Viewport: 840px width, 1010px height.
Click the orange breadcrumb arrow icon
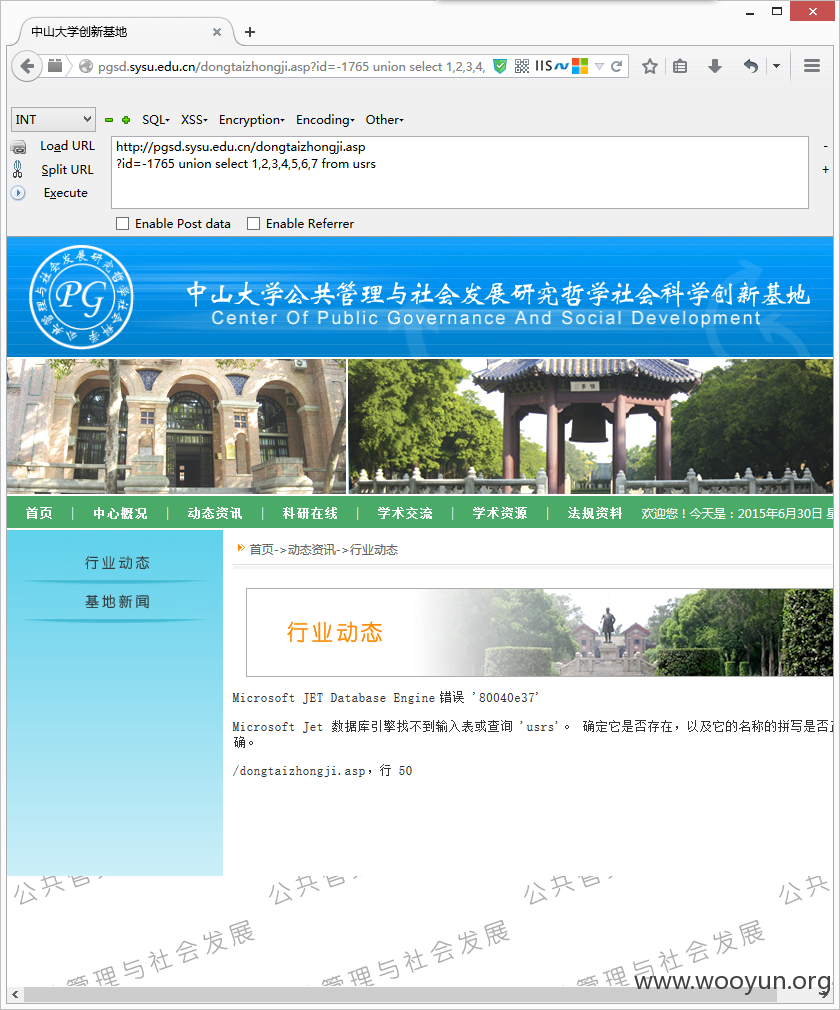click(x=241, y=548)
